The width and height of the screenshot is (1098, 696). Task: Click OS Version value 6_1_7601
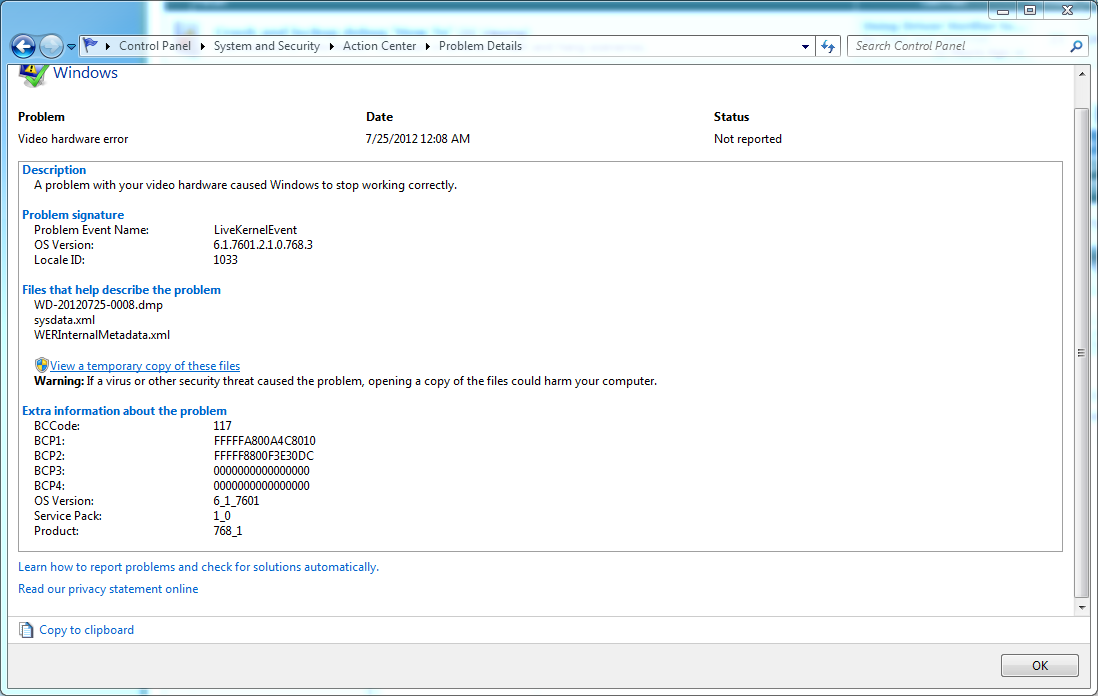pyautogui.click(x=236, y=501)
